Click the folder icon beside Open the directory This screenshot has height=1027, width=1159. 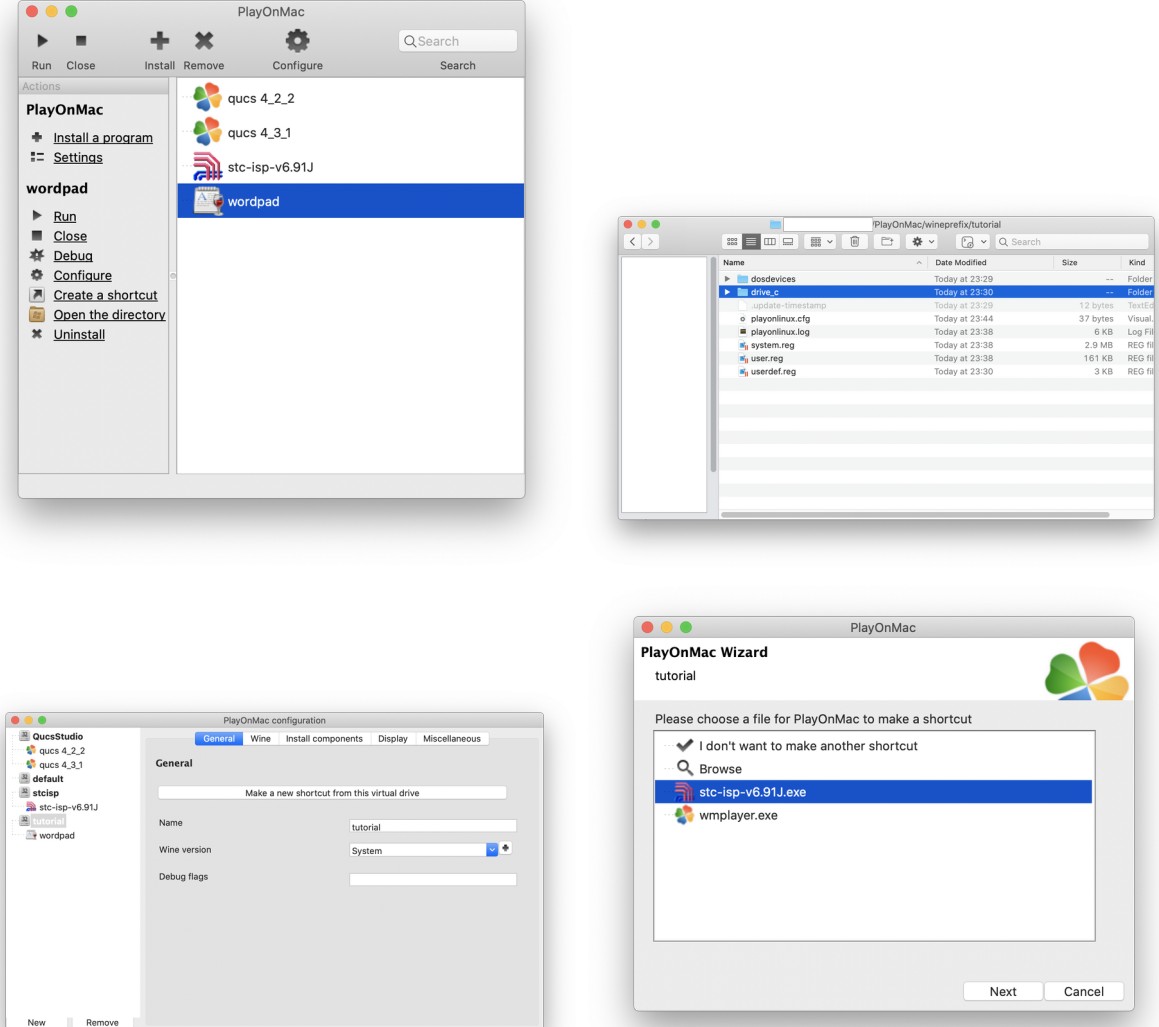[x=37, y=315]
